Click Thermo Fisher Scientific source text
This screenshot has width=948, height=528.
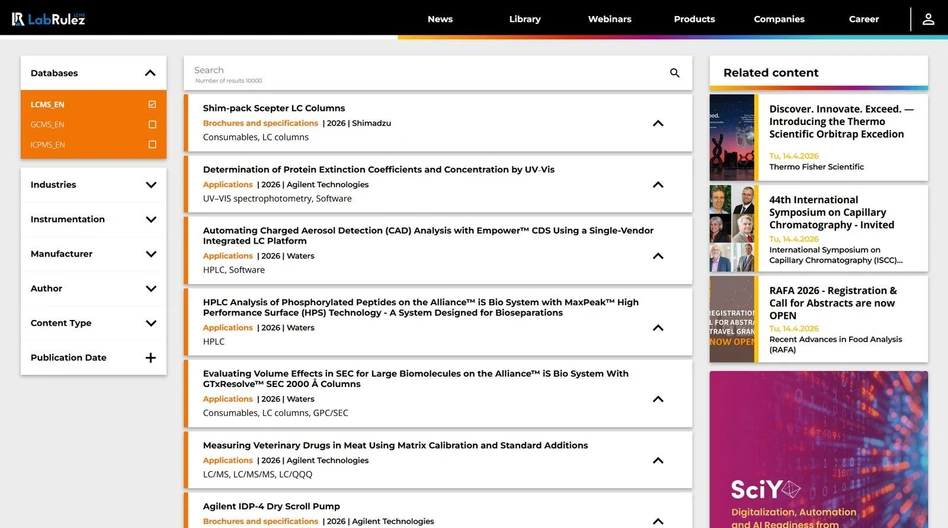(x=816, y=167)
